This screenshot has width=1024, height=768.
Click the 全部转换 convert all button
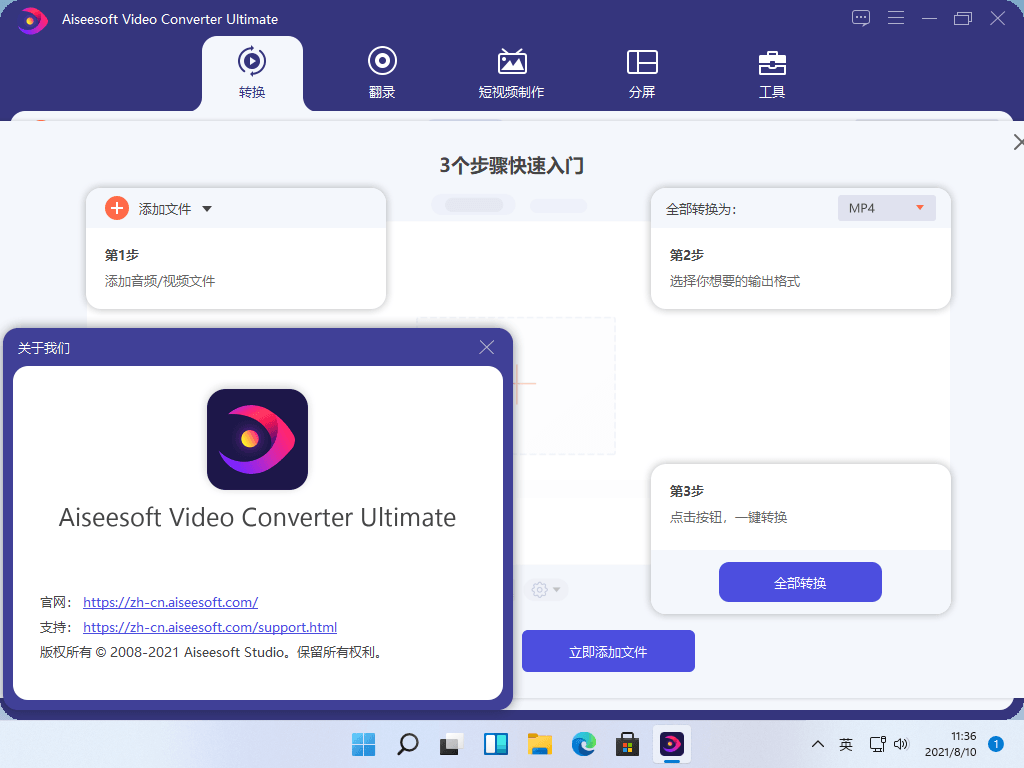(x=800, y=582)
